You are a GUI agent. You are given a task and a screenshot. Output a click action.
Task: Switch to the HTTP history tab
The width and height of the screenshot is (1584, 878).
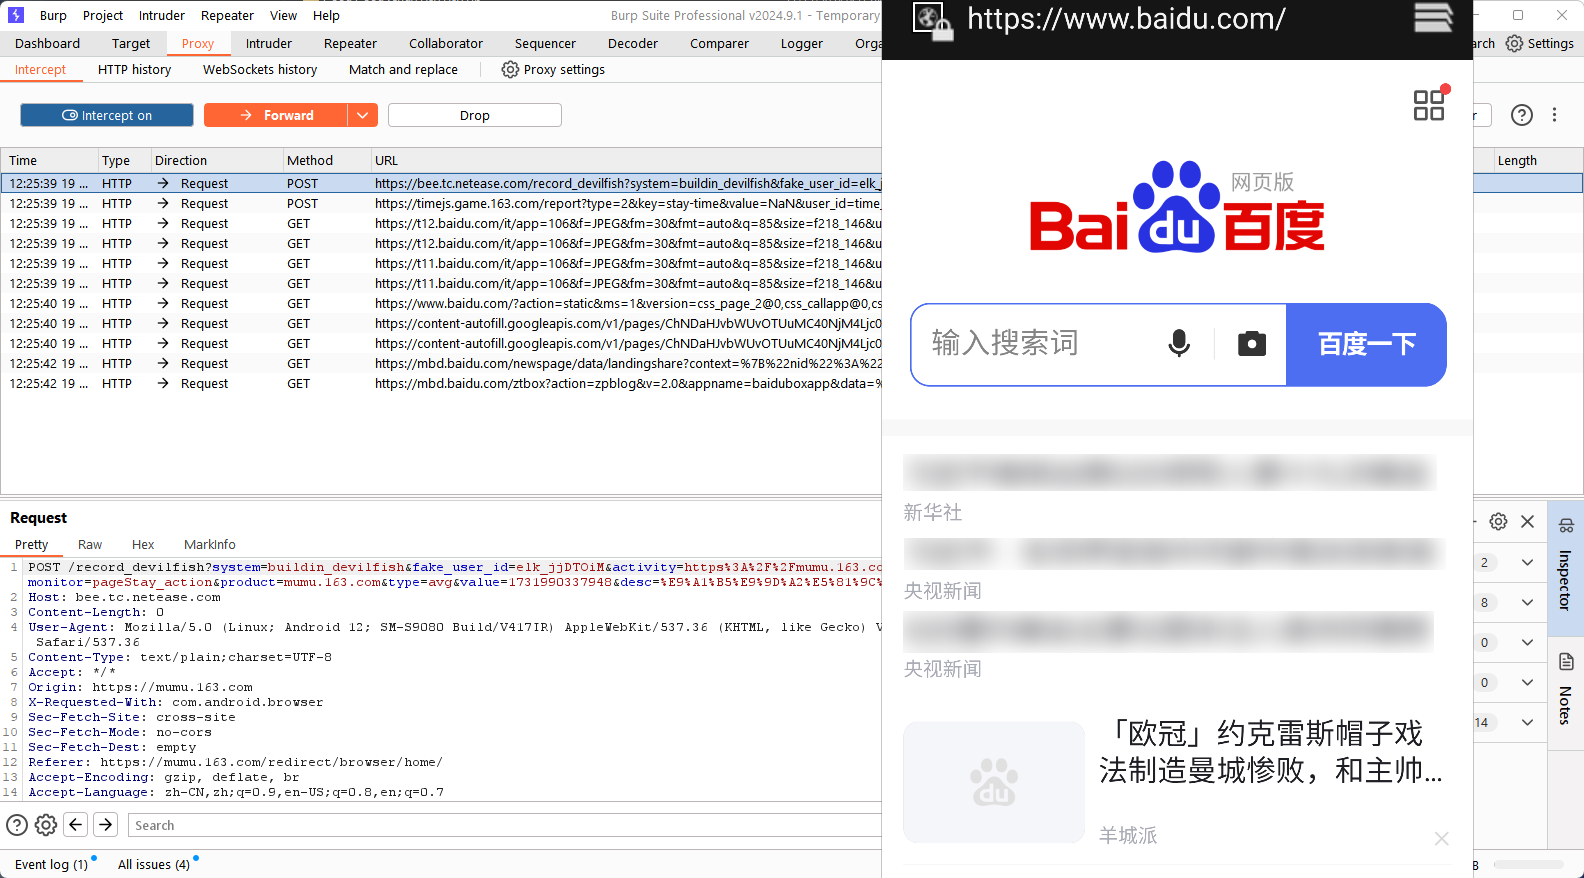click(134, 70)
